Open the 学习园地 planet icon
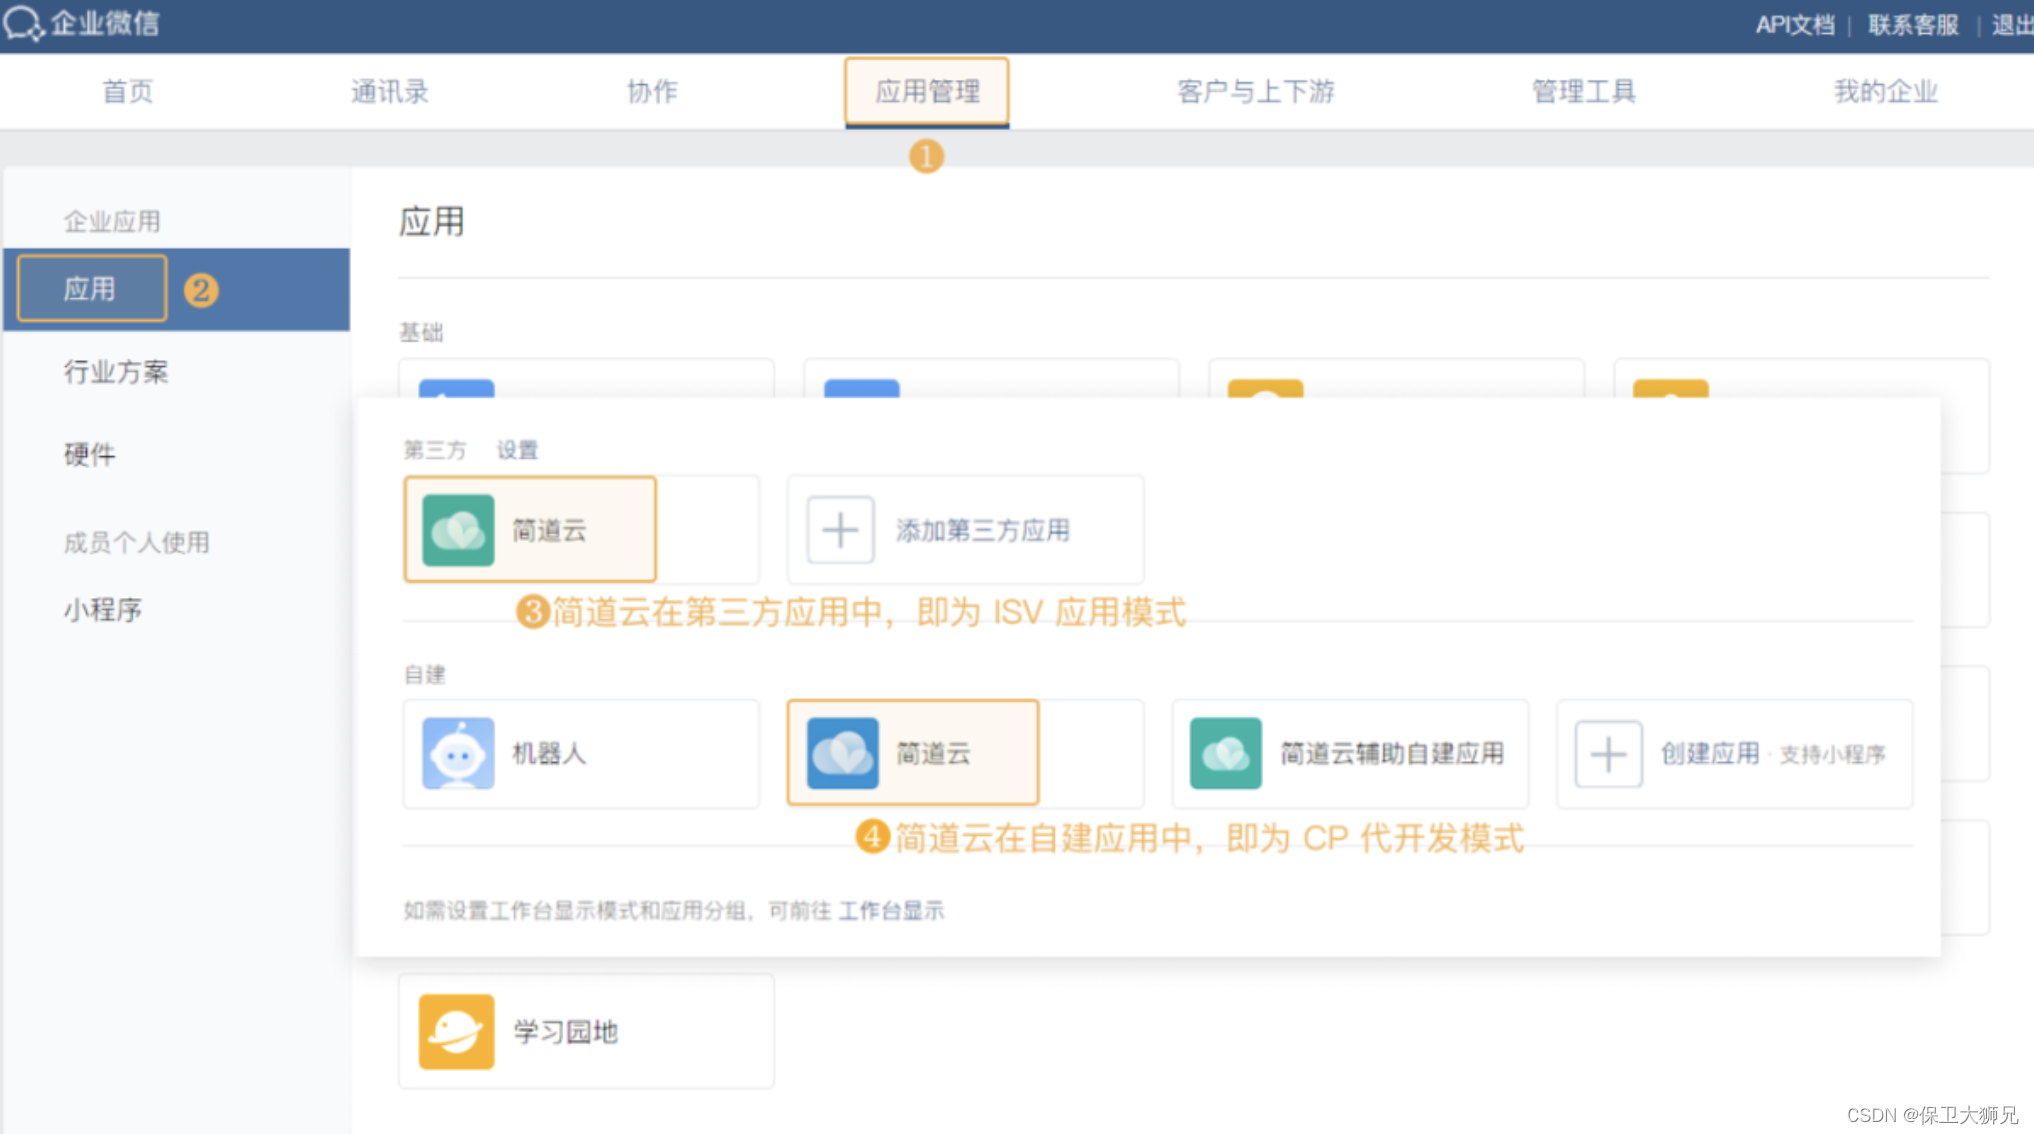 [x=456, y=1031]
